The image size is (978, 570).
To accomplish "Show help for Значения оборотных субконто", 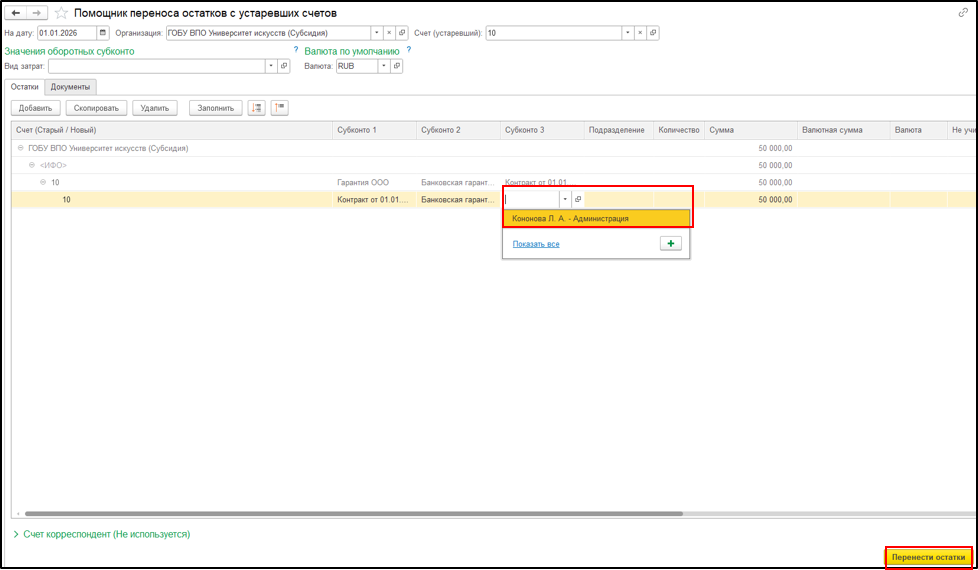I will click(x=296, y=50).
